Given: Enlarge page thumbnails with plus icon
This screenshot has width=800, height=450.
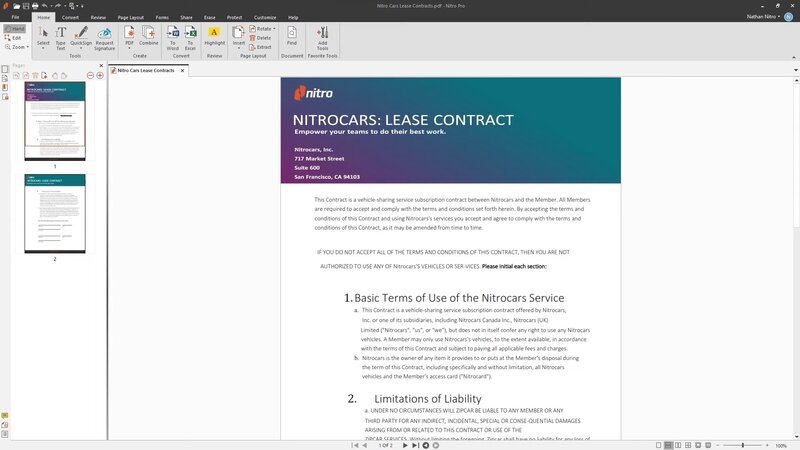Looking at the screenshot, I should pos(100,76).
